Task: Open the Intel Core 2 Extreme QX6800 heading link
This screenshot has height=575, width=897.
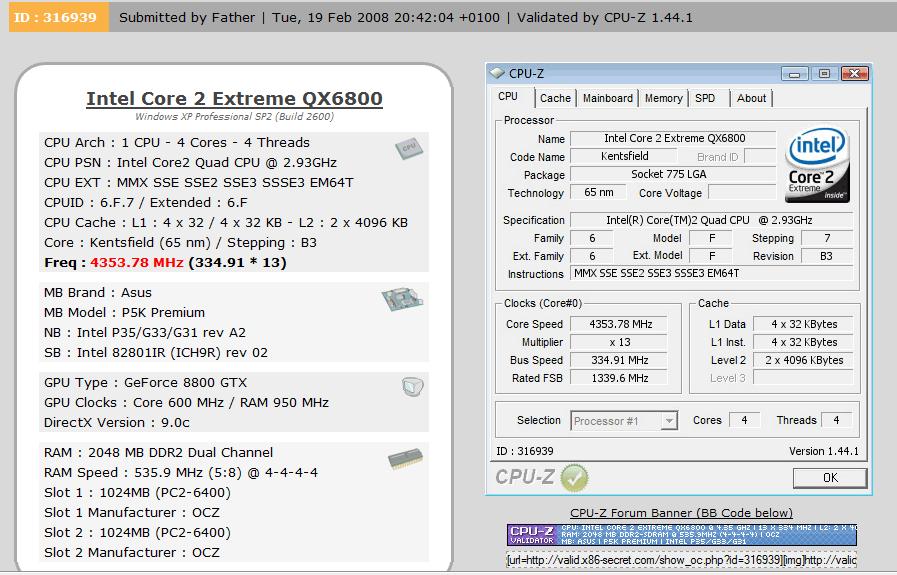Action: tap(235, 98)
